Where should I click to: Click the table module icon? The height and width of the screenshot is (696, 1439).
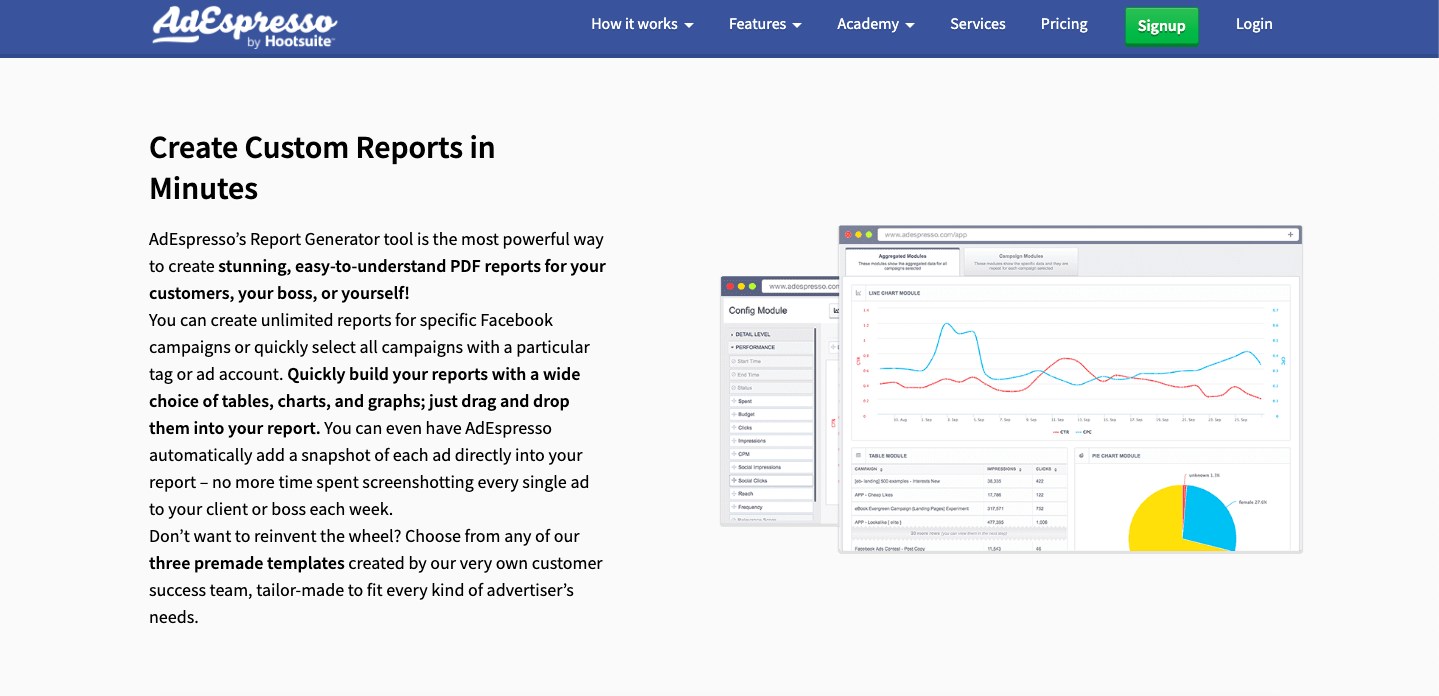858,455
